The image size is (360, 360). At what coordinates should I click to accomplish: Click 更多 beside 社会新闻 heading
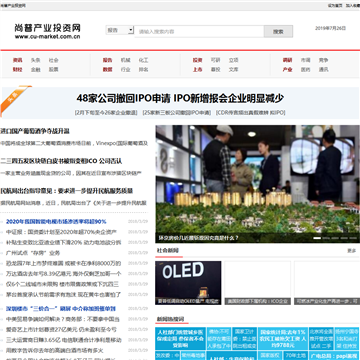(352, 251)
